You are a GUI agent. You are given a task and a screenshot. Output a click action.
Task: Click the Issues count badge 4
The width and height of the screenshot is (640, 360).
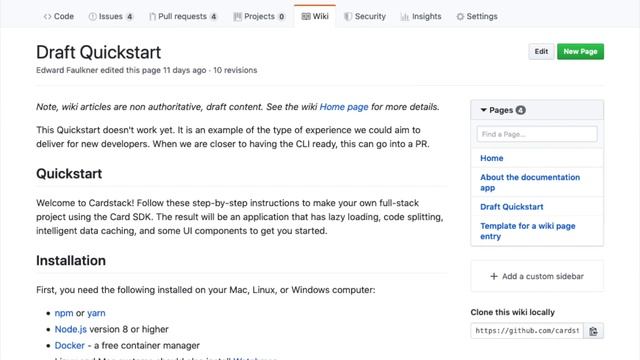(x=129, y=17)
